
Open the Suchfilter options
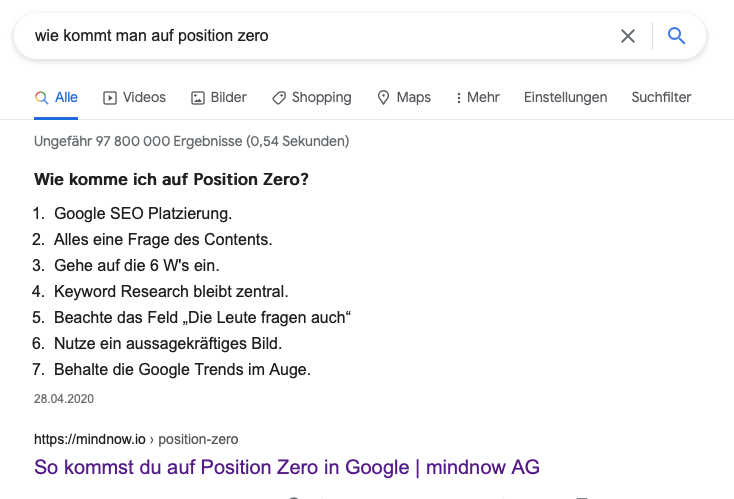point(661,97)
